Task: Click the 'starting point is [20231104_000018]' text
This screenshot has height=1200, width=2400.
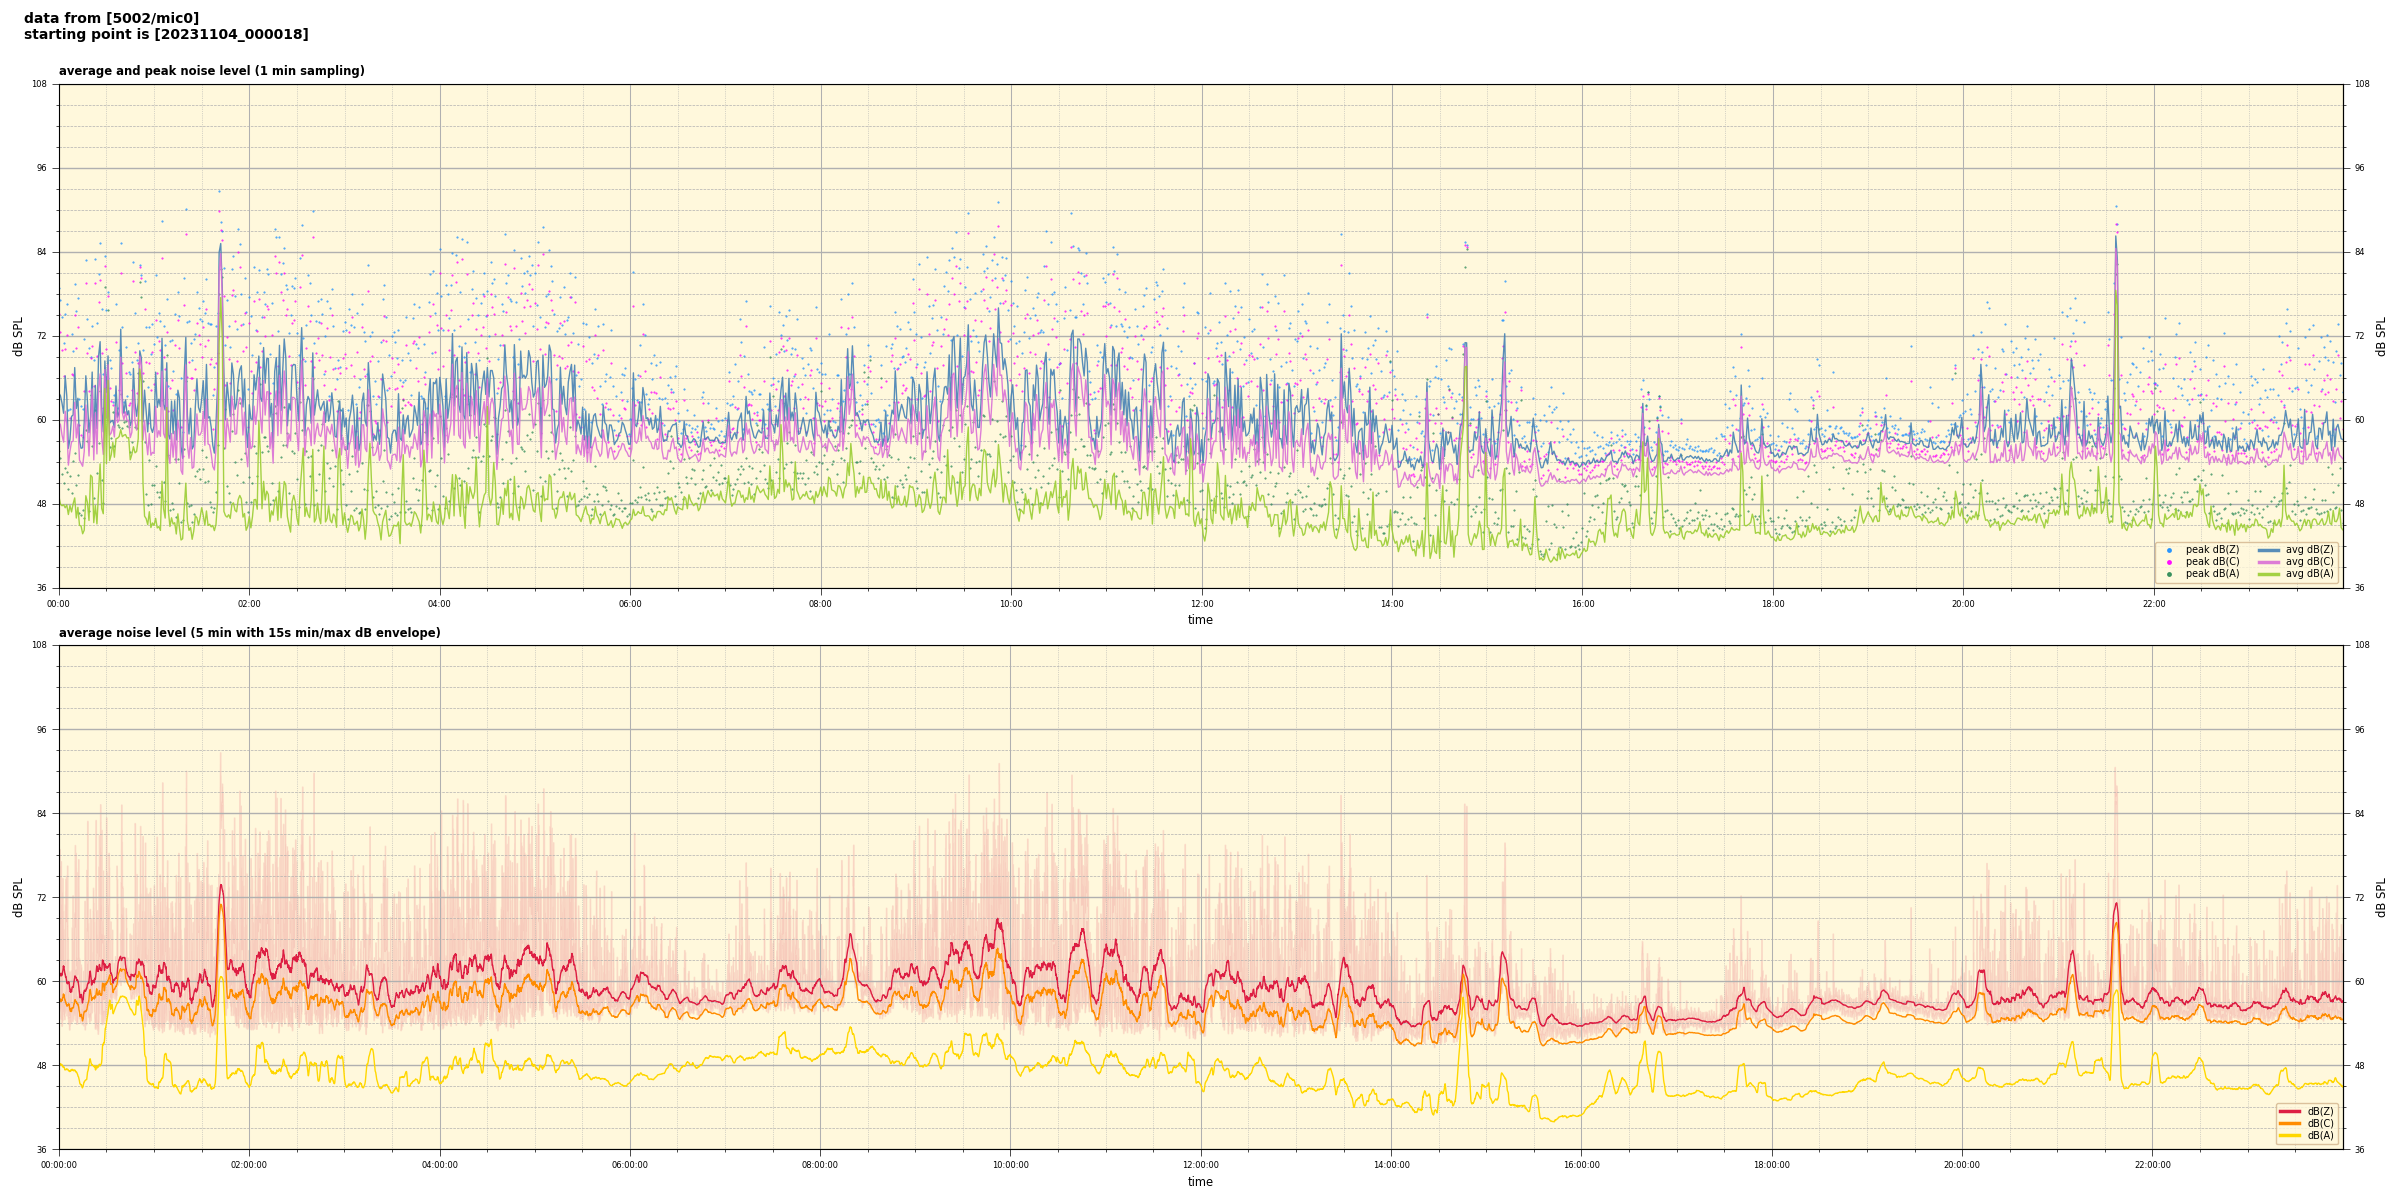Action: click(166, 35)
